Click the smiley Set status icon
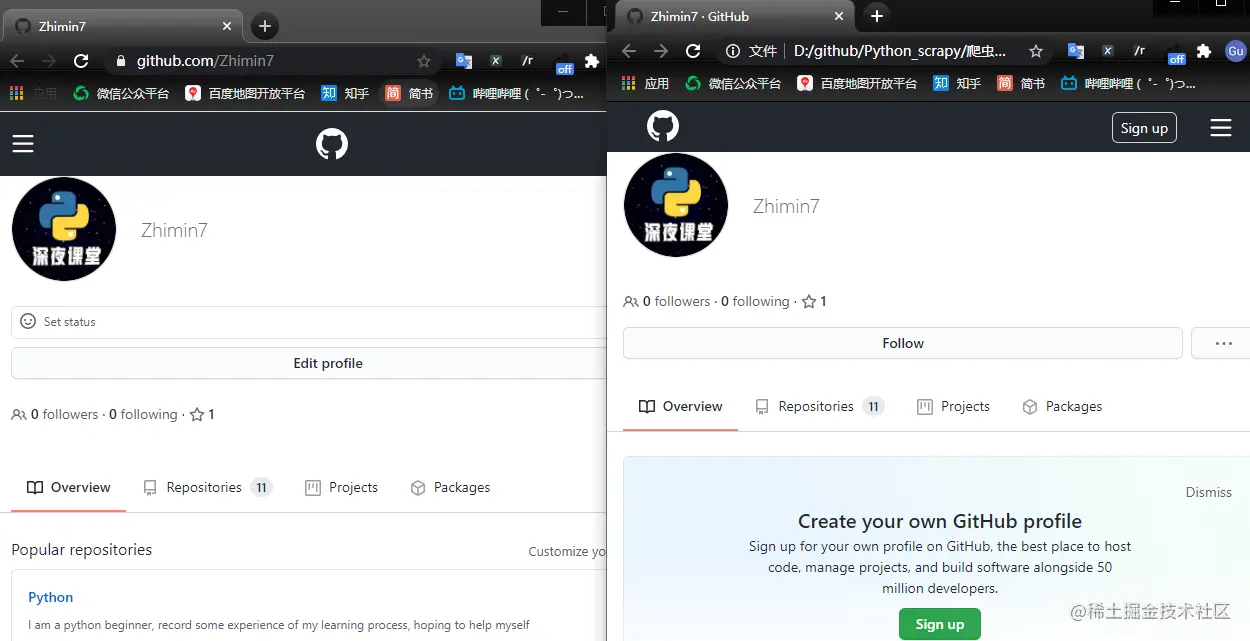The width and height of the screenshot is (1250, 641). [x=28, y=322]
